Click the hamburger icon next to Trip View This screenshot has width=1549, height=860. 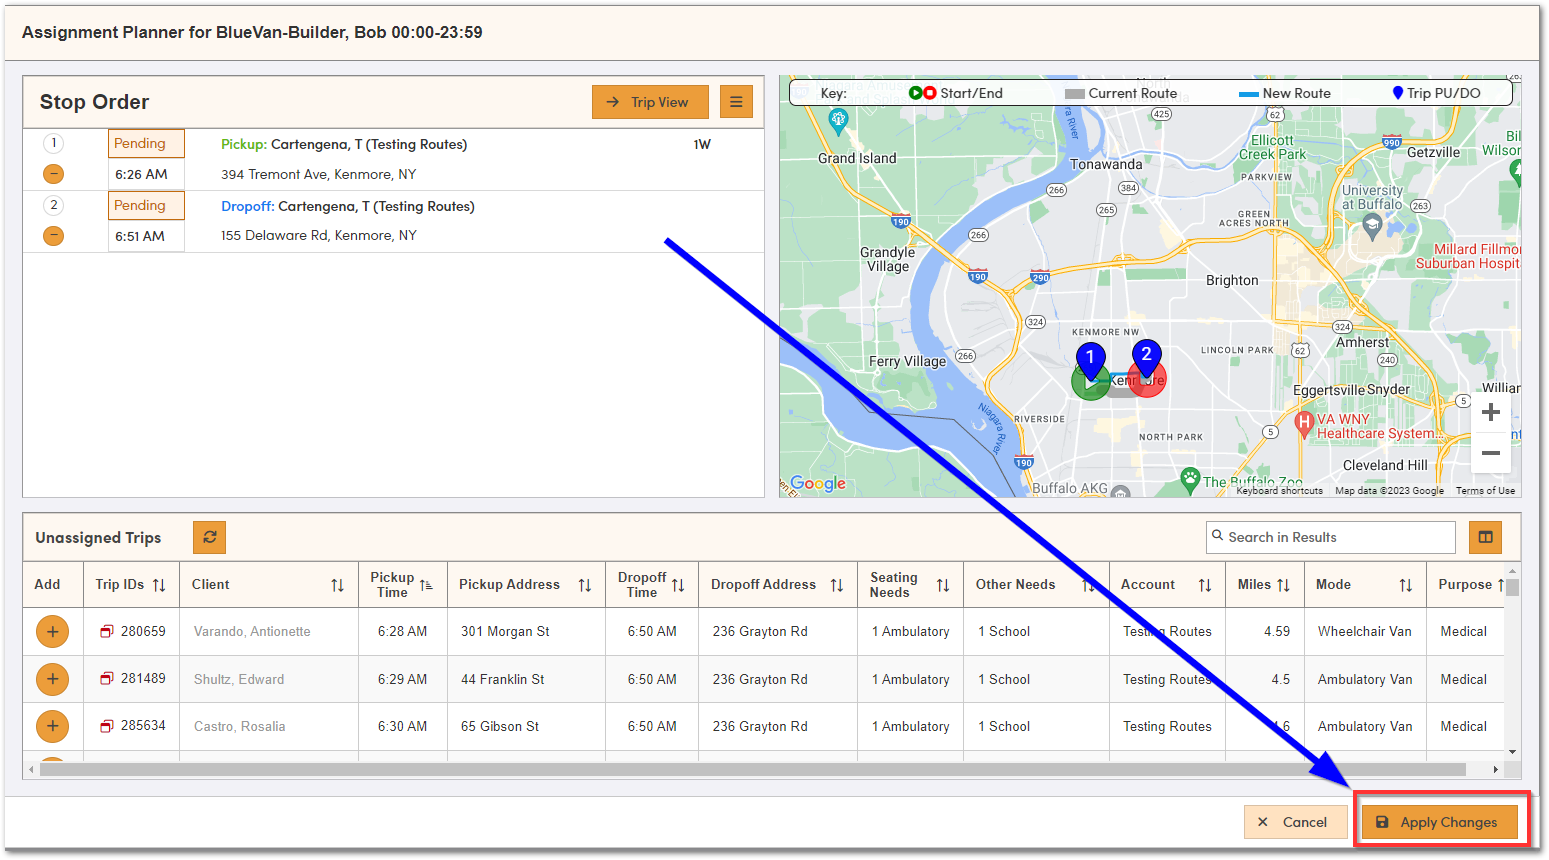(736, 101)
